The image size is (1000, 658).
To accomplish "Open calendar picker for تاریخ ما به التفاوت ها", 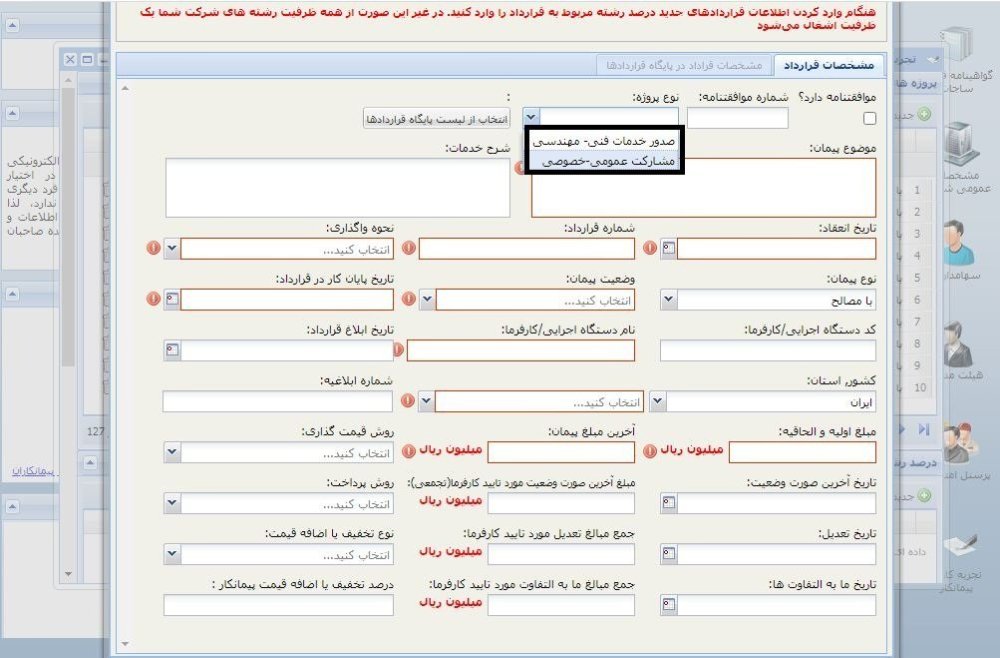I will [668, 604].
